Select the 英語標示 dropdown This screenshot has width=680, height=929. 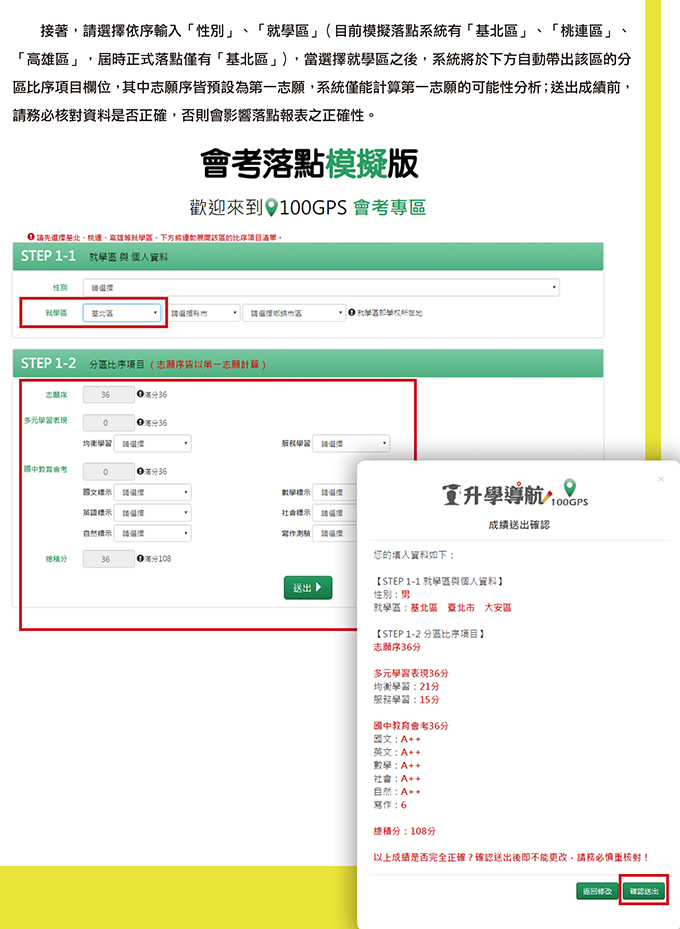[x=153, y=513]
